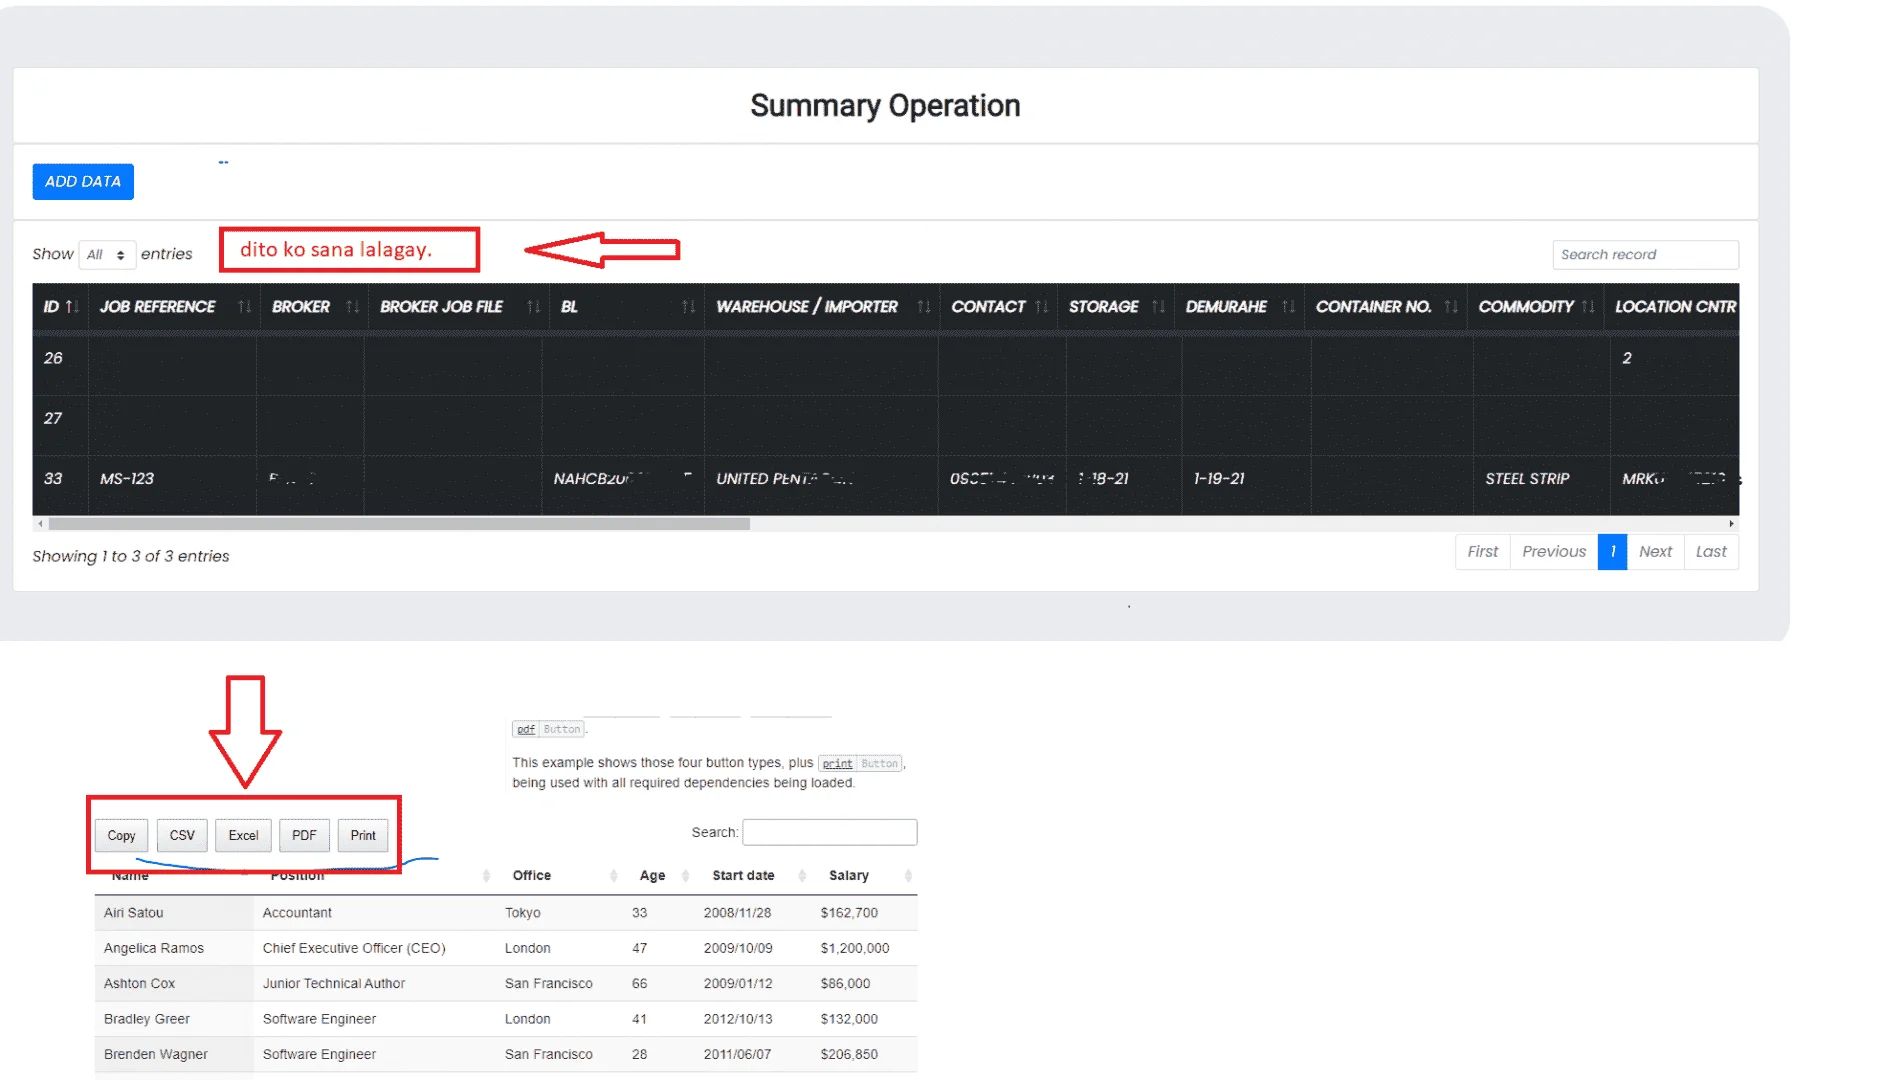Select the Airi Satou row name
Viewport: 1904px width, 1080px height.
click(133, 913)
